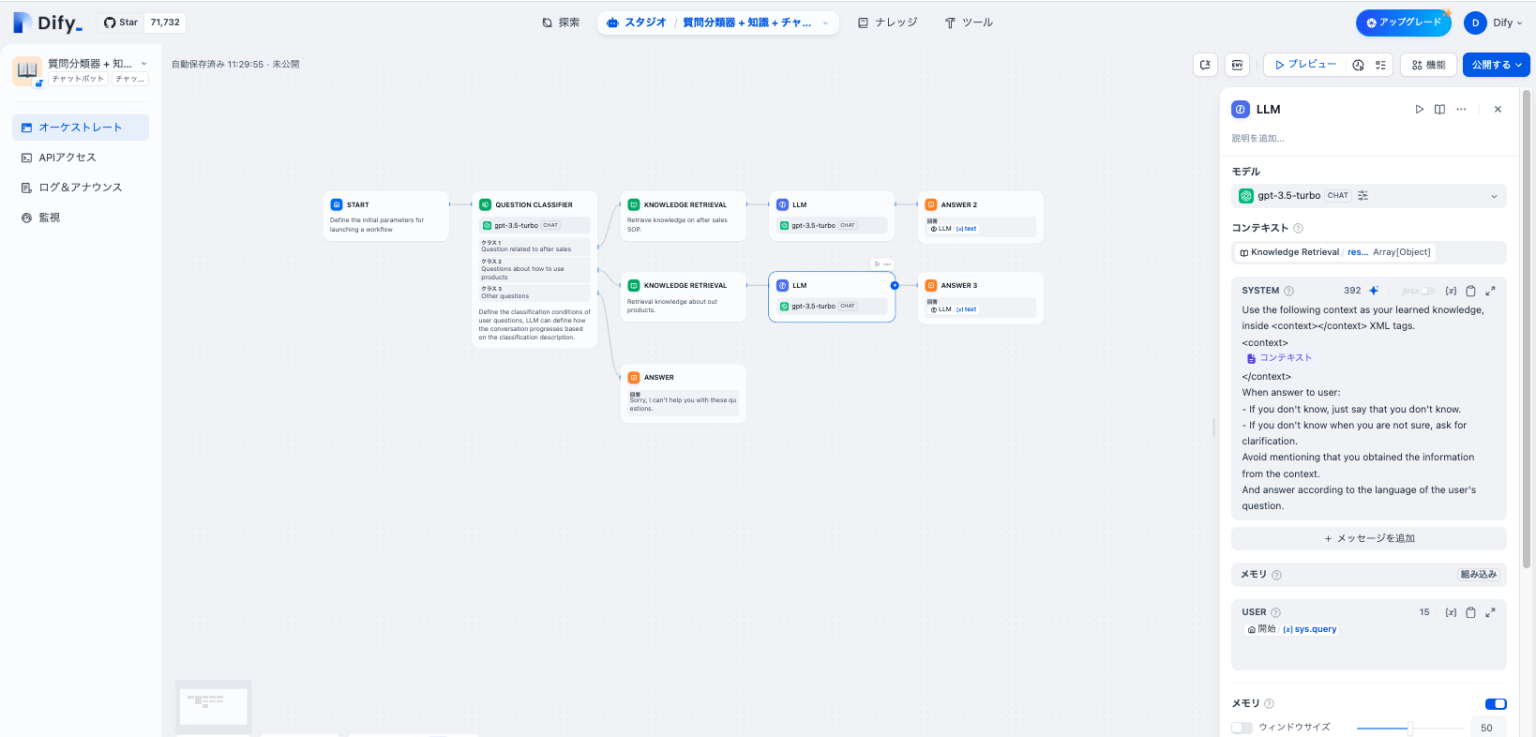This screenshot has height=737, width=1536.
Task: Open ログ＆アナウンス in the sidebar
Action: pyautogui.click(x=80, y=187)
